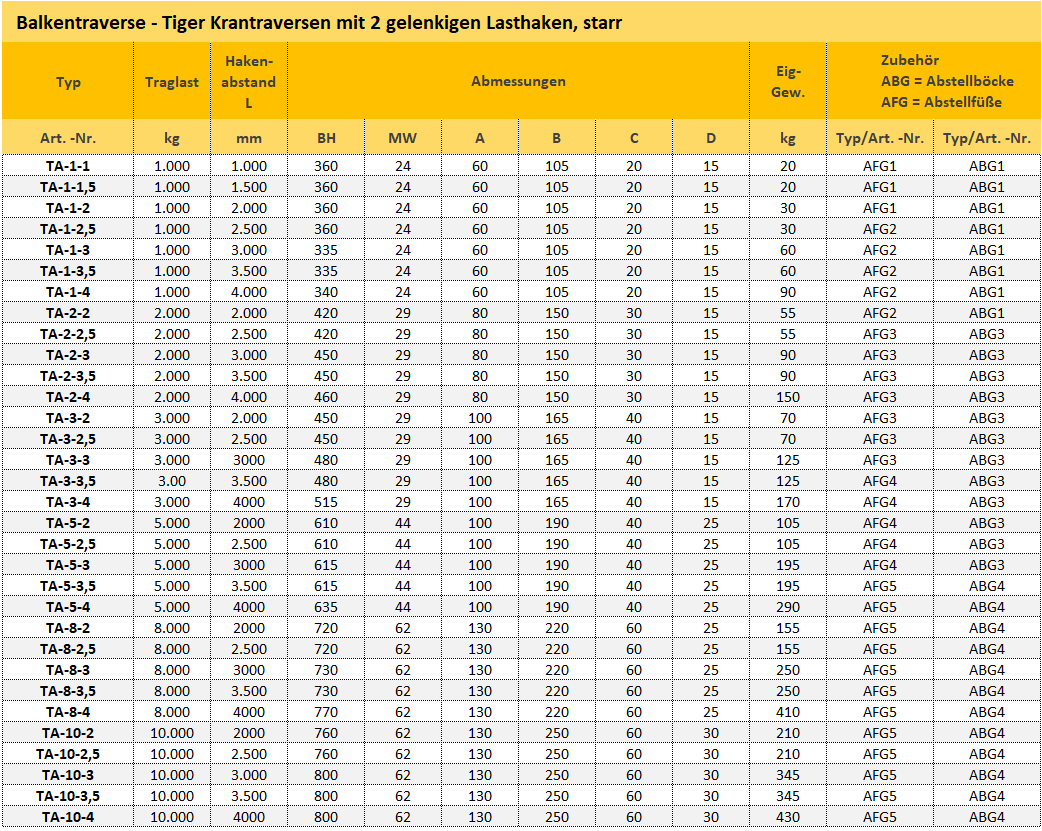Viewport: 1042px width, 831px height.
Task: Select row label 'TA-1-2,5'
Action: coord(68,229)
